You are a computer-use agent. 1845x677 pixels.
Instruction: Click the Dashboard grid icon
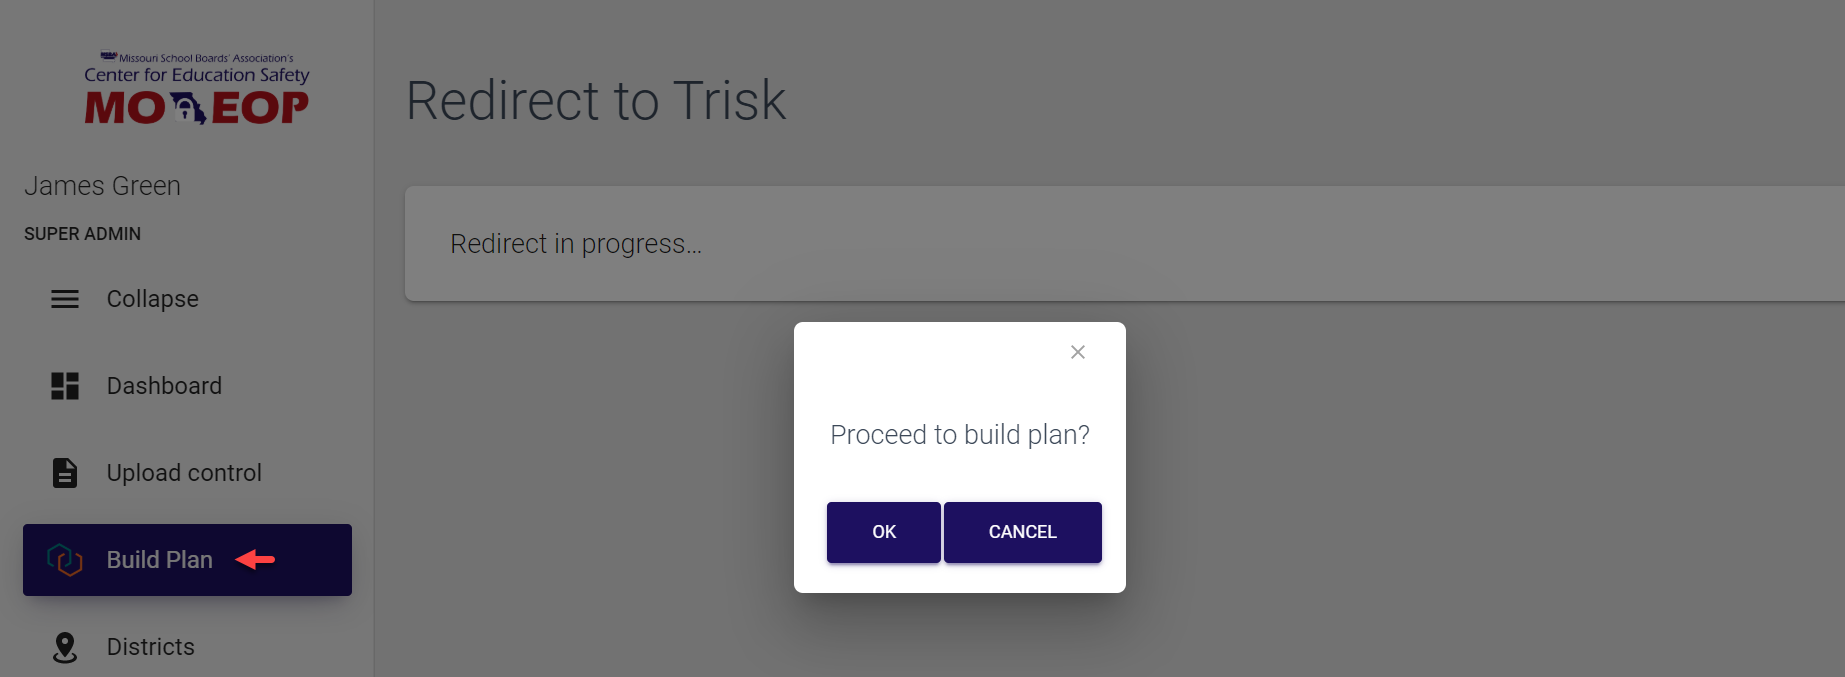point(65,386)
